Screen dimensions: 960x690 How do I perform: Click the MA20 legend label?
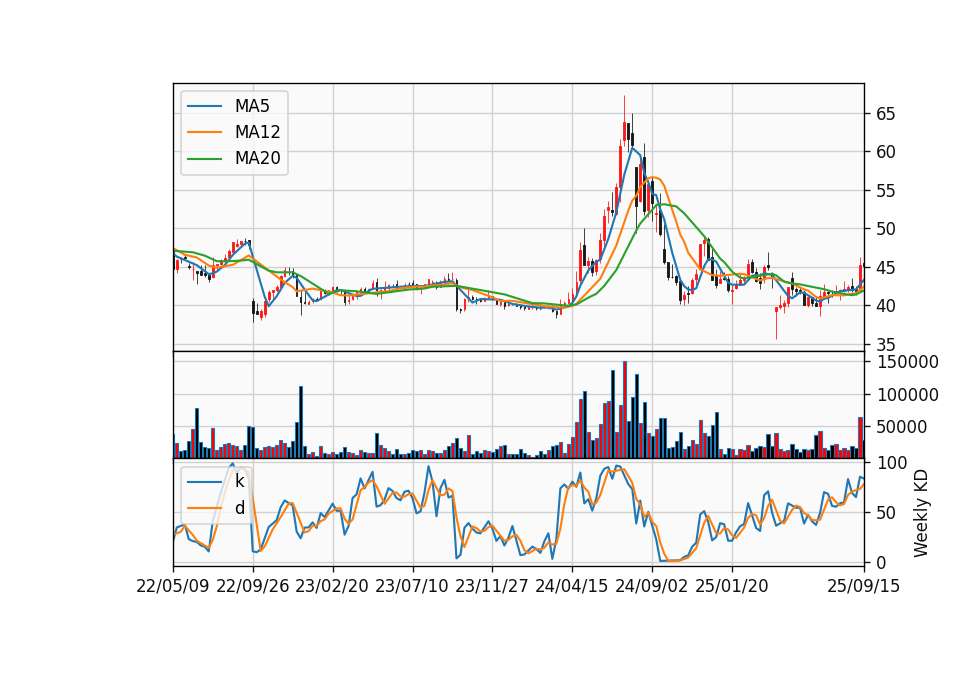pyautogui.click(x=257, y=158)
